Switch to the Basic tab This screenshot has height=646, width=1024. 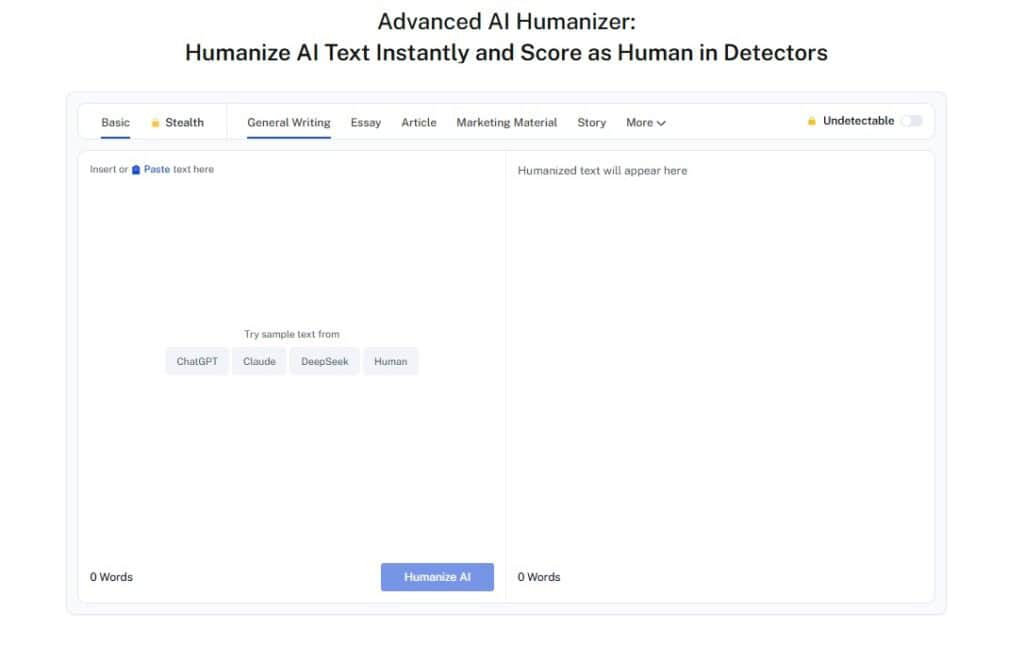[115, 123]
